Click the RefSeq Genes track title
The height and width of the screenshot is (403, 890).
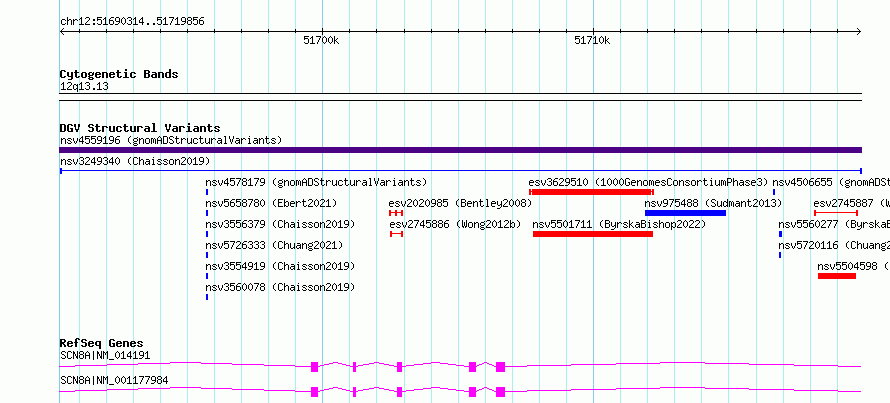(102, 343)
